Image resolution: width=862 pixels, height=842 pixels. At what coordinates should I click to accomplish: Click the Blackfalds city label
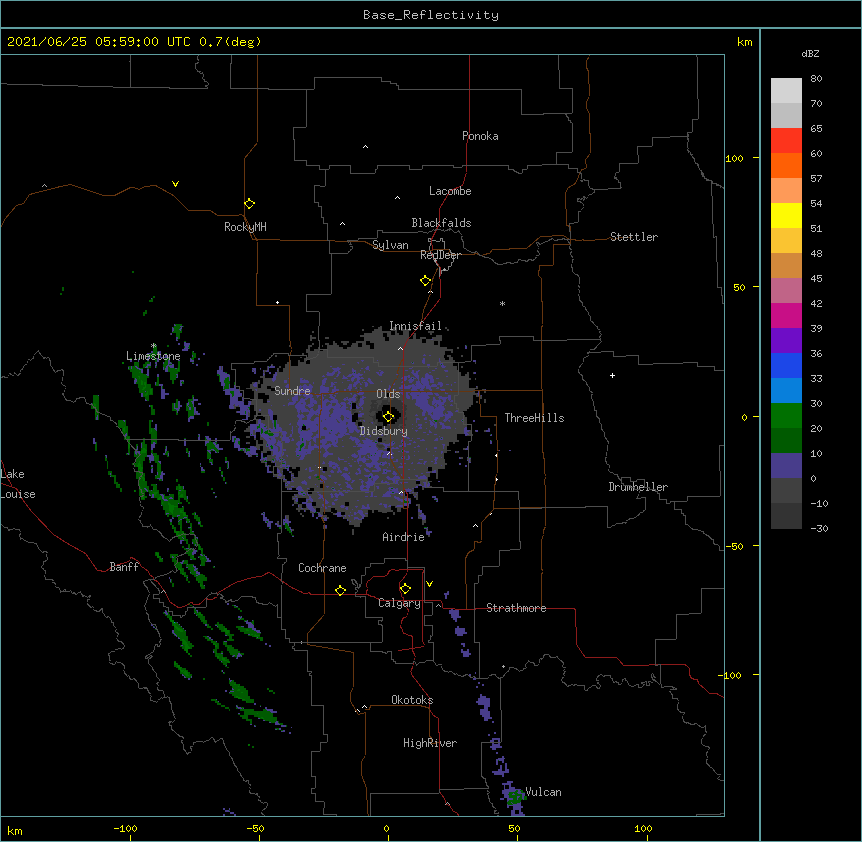441,223
